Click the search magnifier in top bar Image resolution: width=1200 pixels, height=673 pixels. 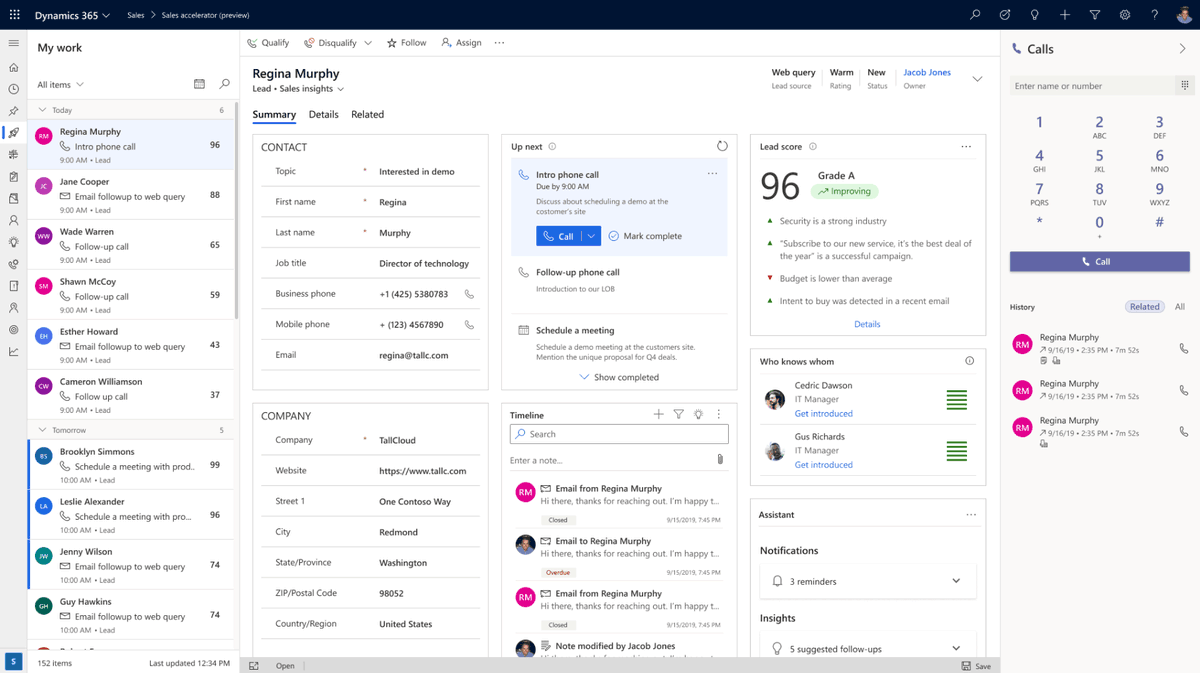coord(975,15)
